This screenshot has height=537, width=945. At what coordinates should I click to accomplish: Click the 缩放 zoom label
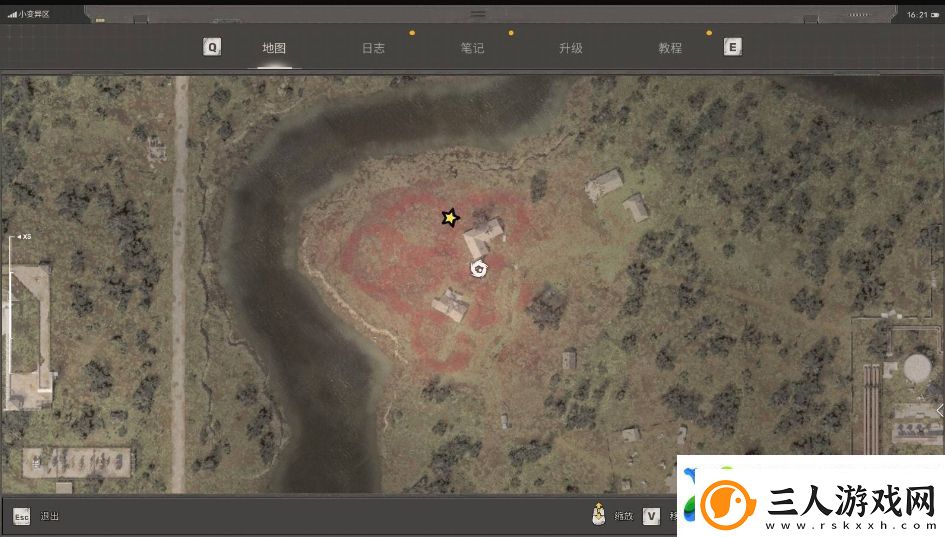pos(624,516)
